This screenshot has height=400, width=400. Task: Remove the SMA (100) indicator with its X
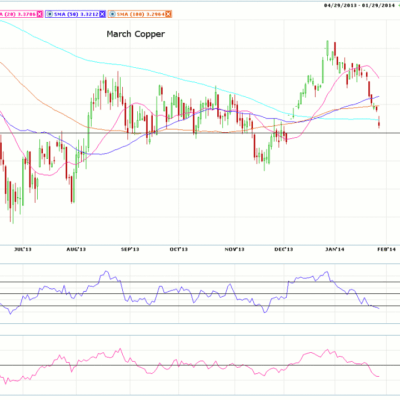click(168, 14)
